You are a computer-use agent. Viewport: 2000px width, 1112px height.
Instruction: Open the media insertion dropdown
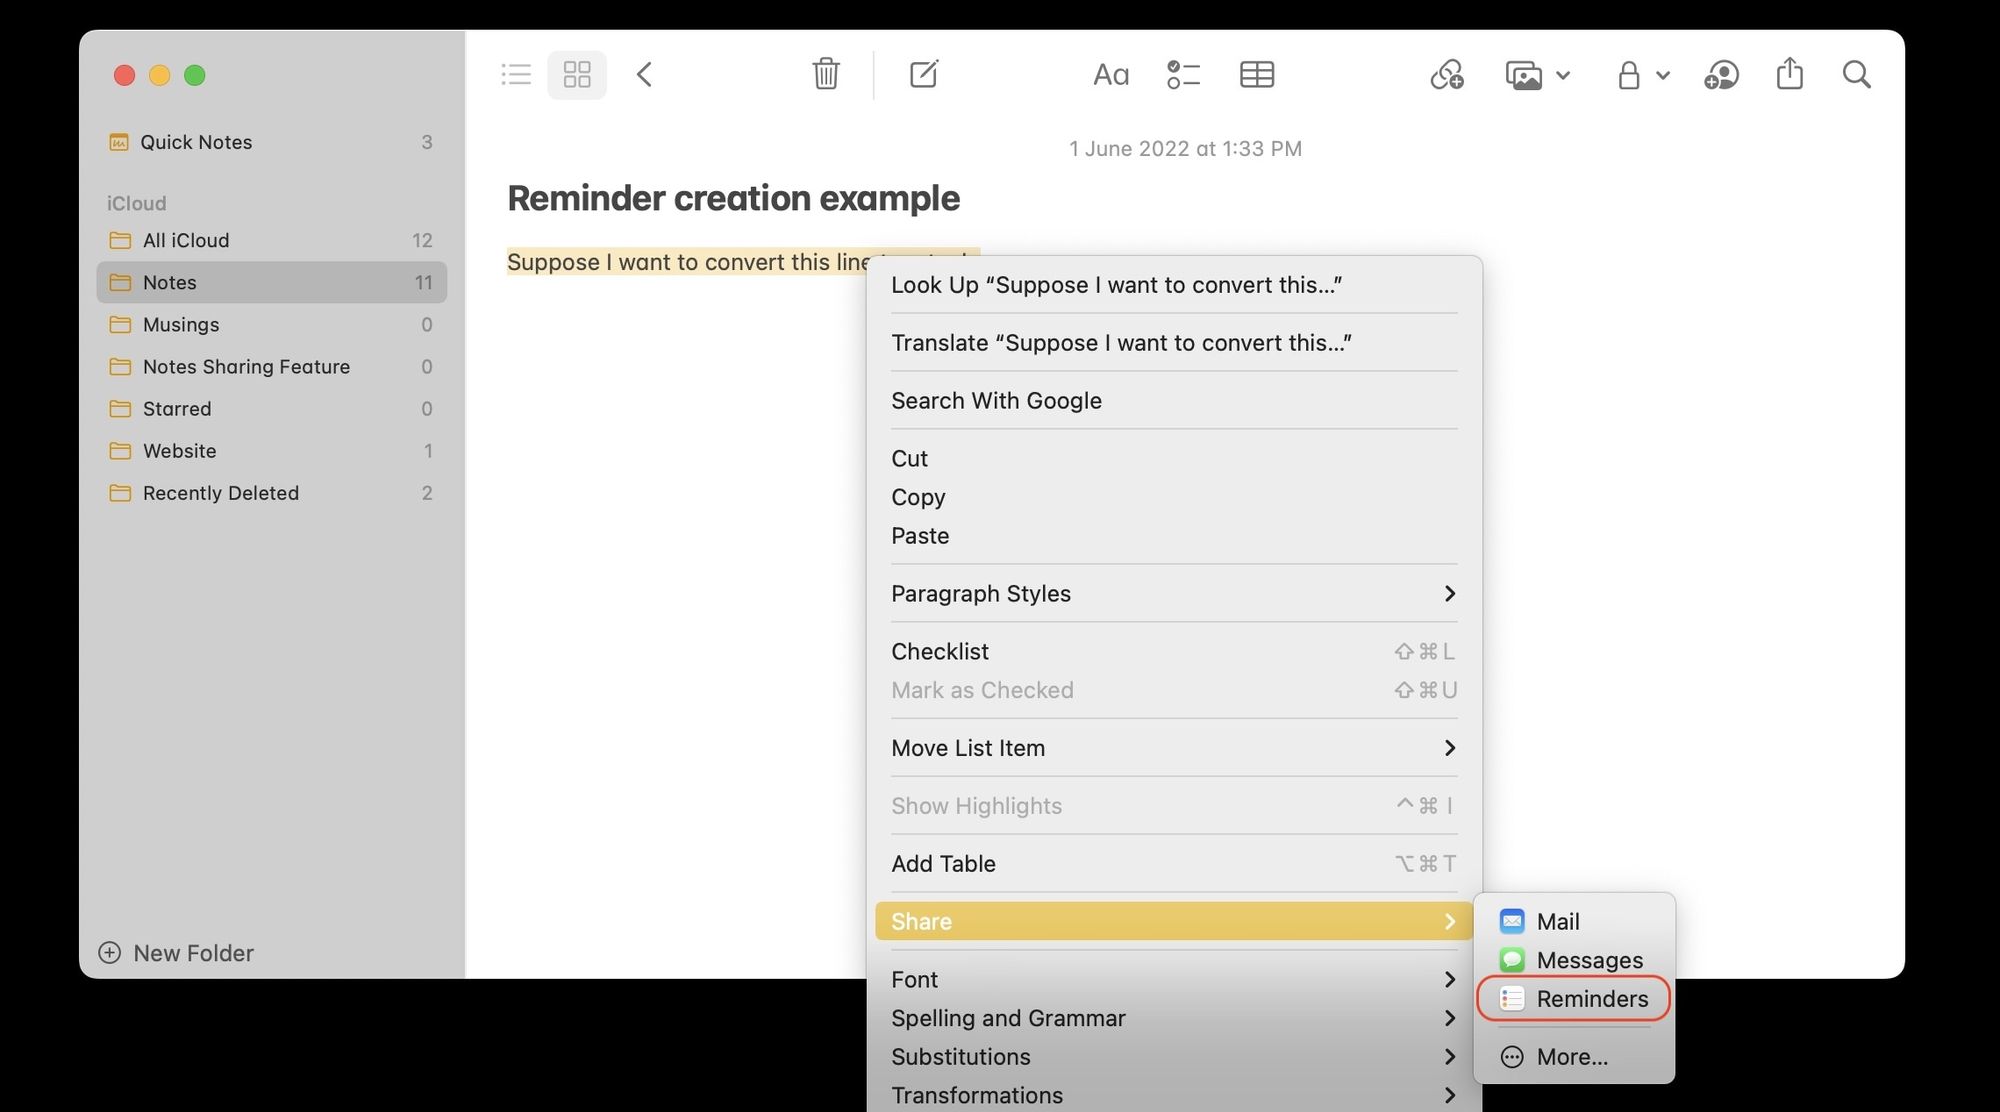(1538, 74)
